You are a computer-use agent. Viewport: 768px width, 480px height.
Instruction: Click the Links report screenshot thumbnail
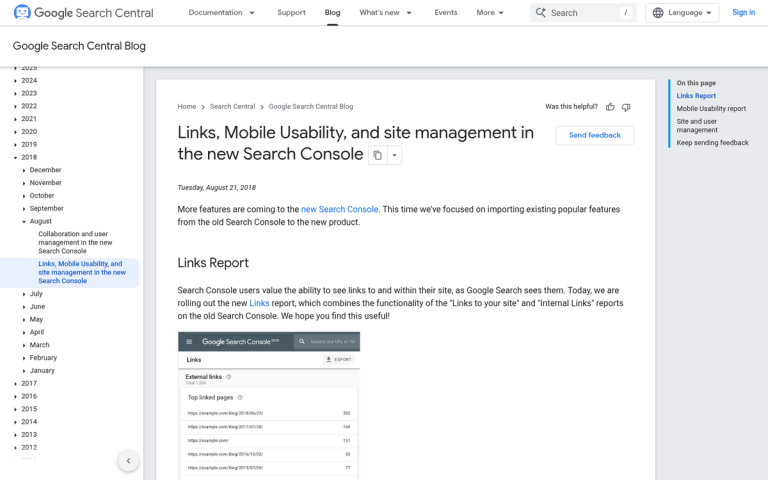pos(269,406)
